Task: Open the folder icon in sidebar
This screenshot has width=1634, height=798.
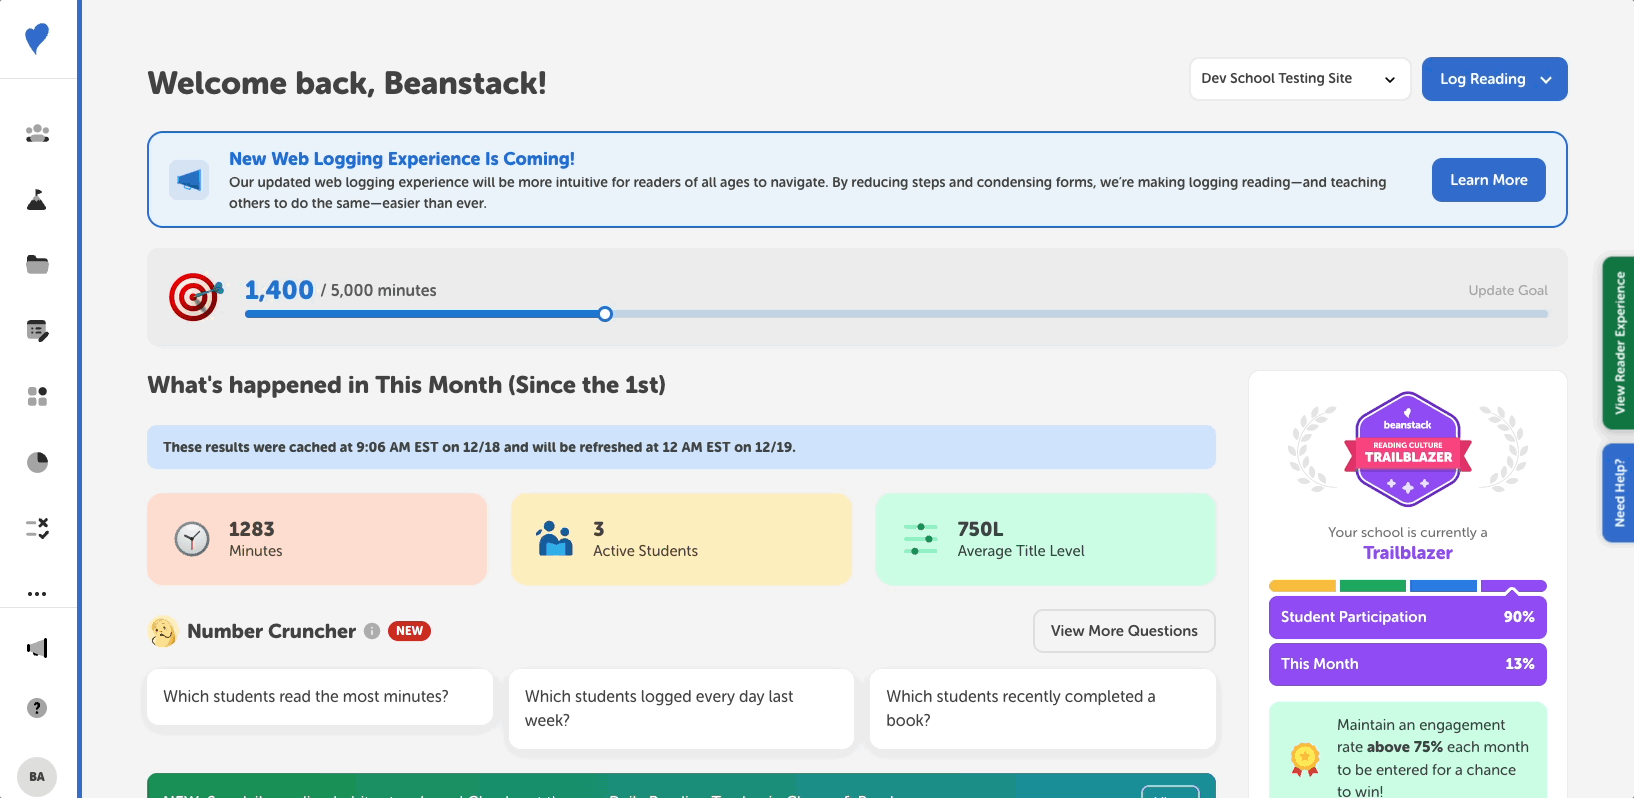Action: coord(37,265)
